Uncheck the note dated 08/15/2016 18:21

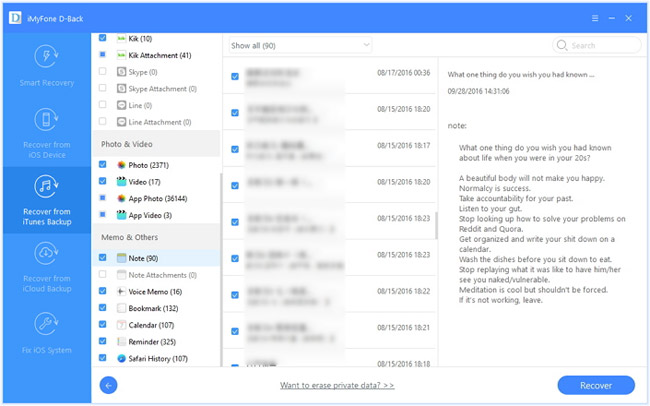[235, 331]
